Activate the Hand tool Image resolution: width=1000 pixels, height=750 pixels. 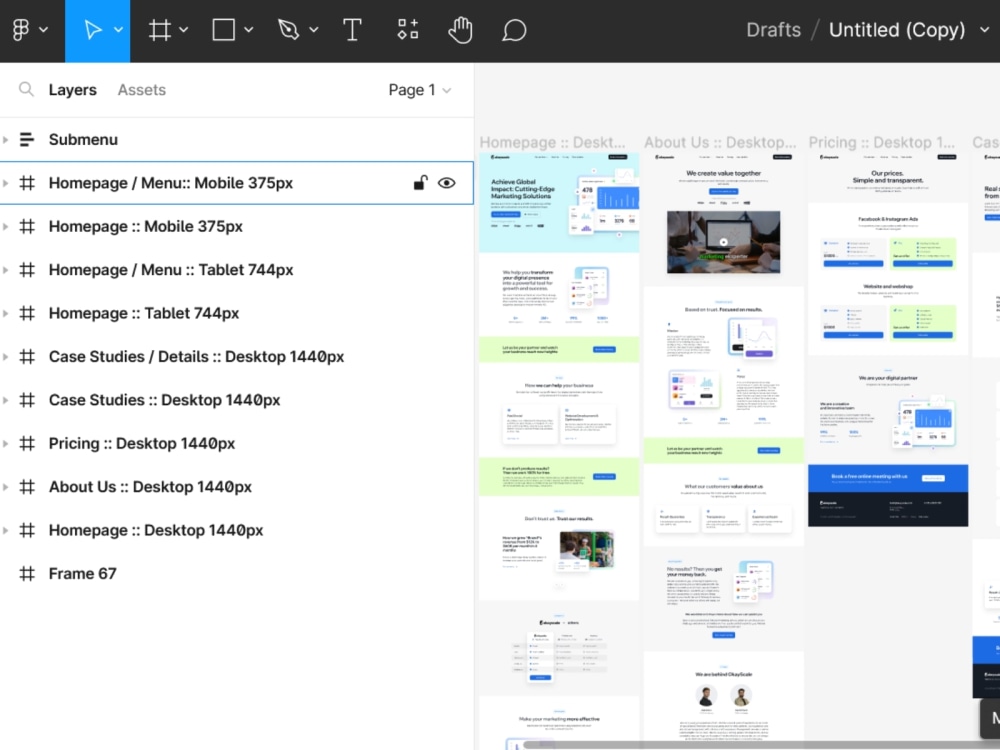tap(460, 29)
